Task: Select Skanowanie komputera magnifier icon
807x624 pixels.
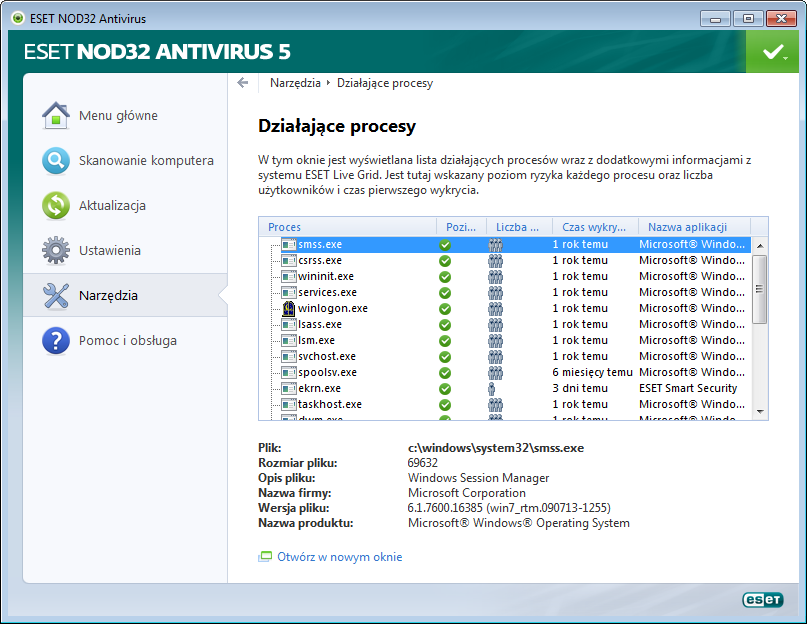Action: 56,161
